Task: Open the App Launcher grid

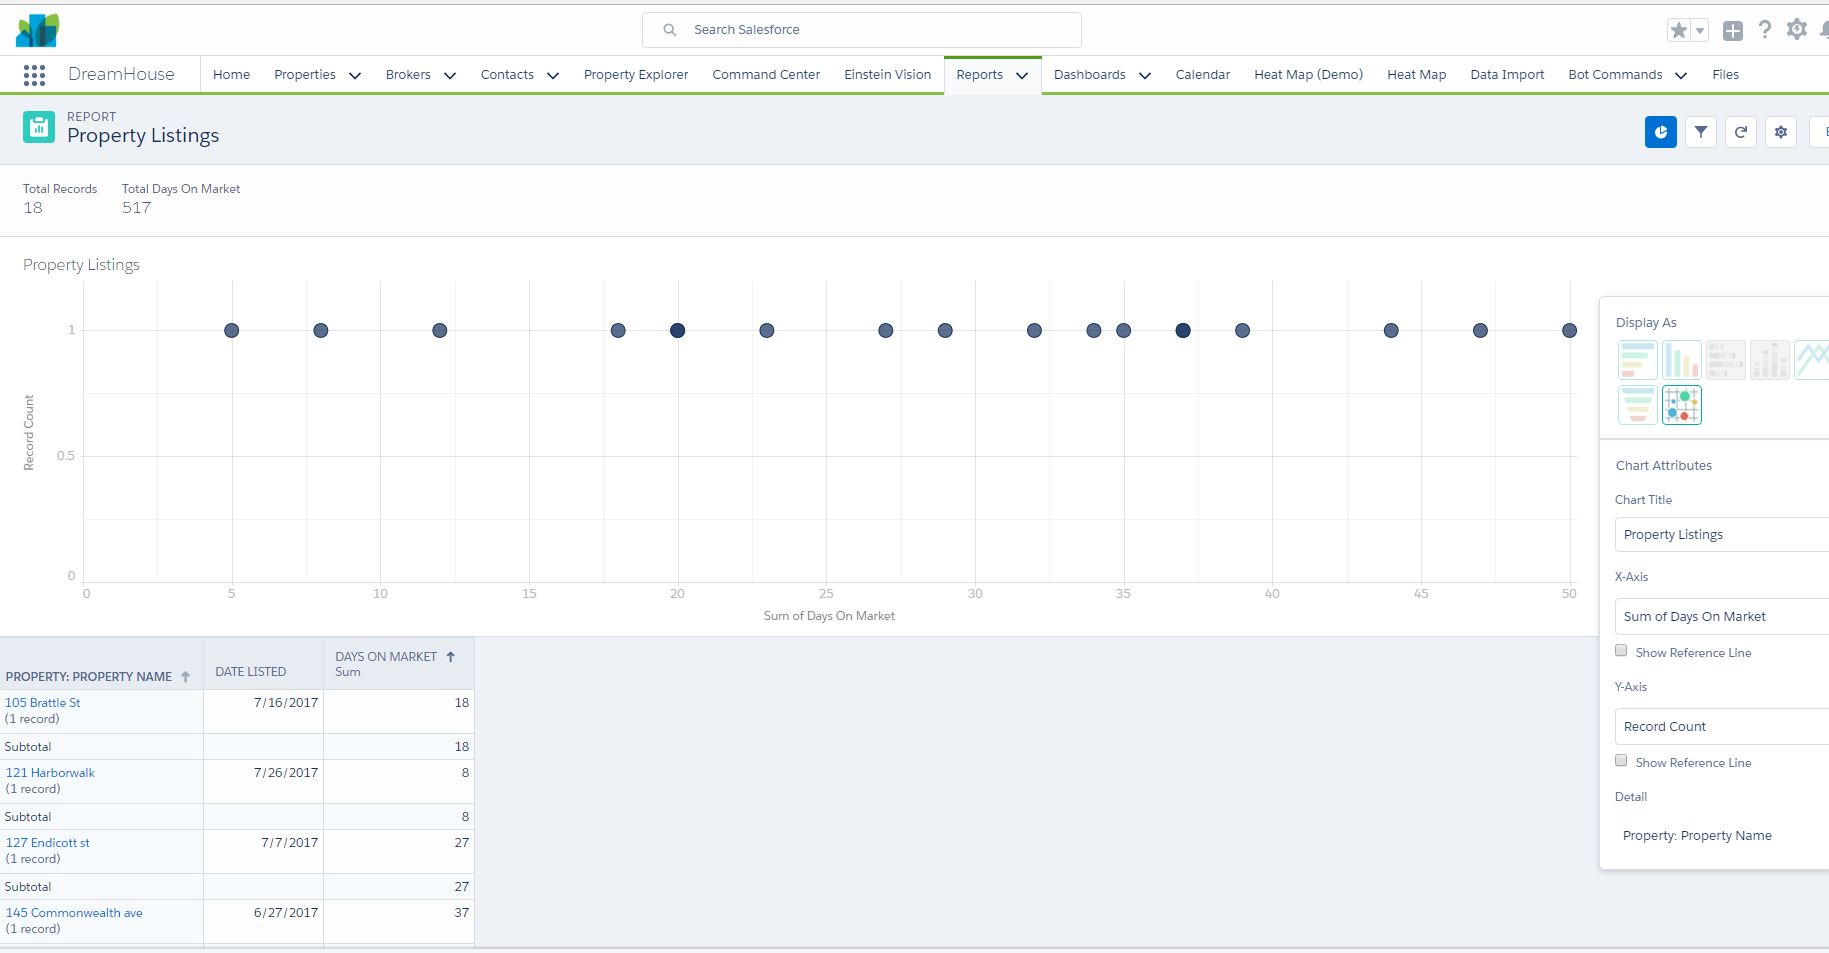Action: tap(34, 75)
